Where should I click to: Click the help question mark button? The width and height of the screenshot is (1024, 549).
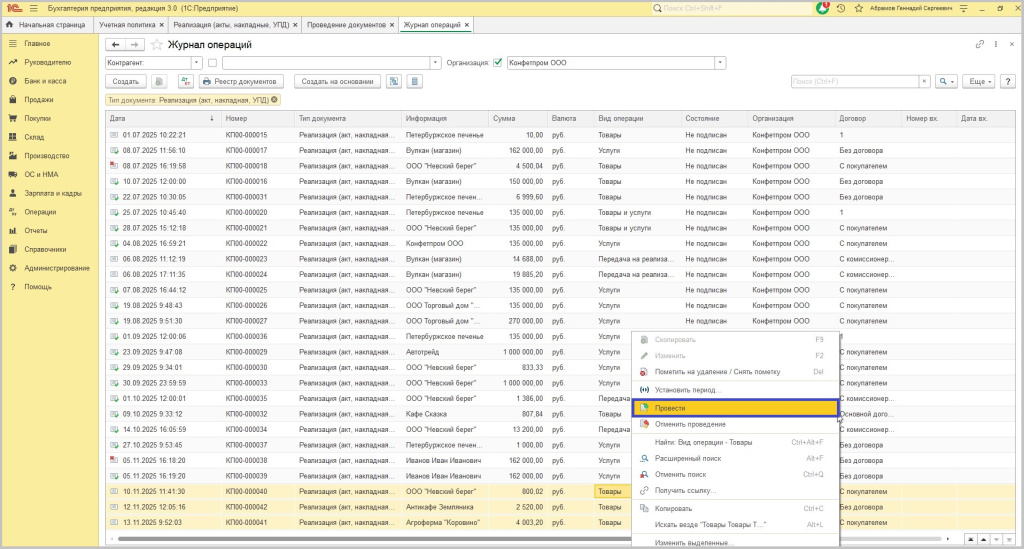[x=1008, y=82]
